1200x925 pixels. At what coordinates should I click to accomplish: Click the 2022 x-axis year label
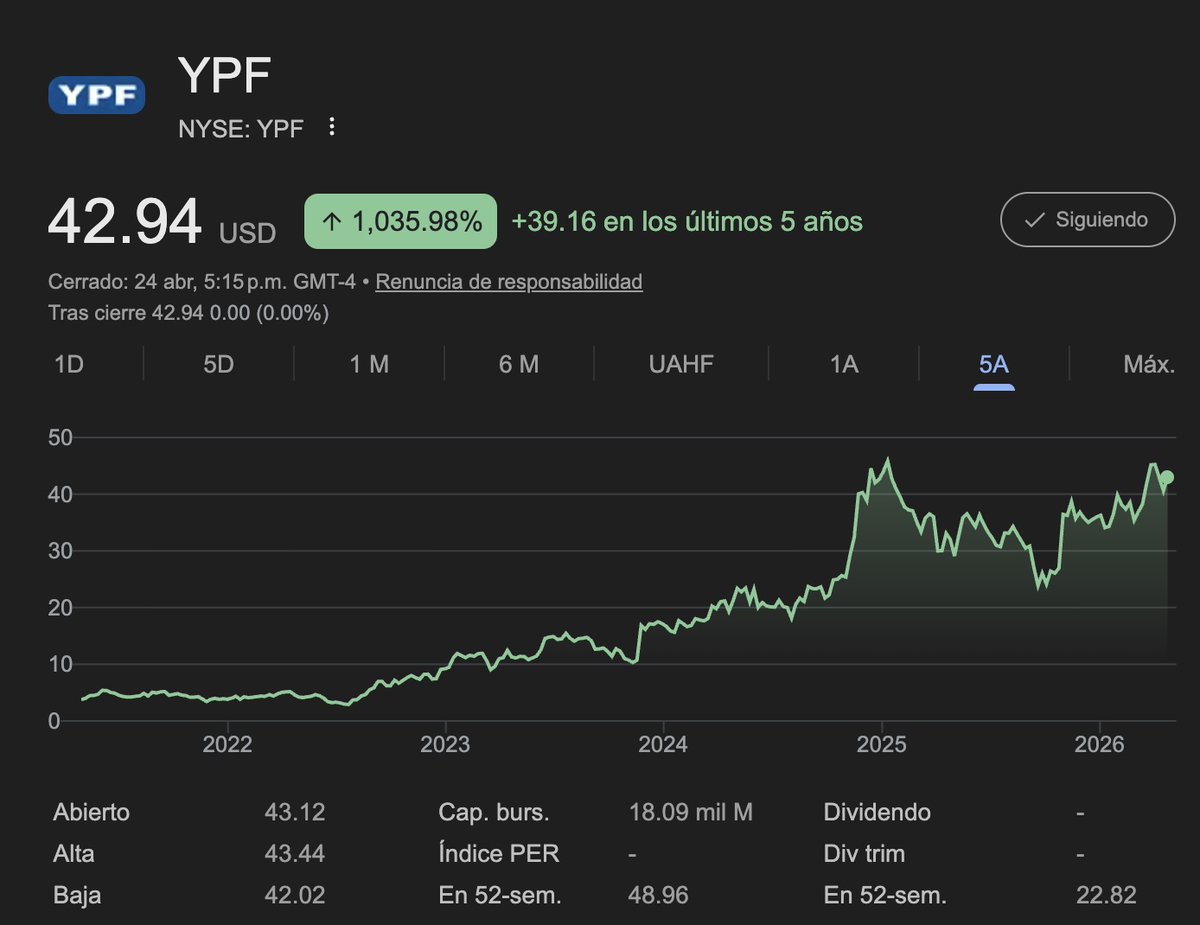click(227, 746)
